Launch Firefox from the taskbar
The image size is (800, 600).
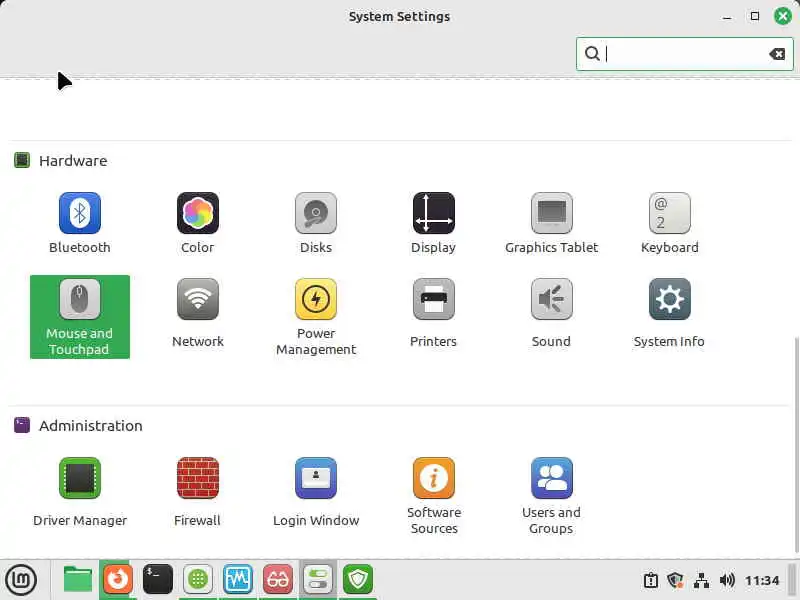118,580
